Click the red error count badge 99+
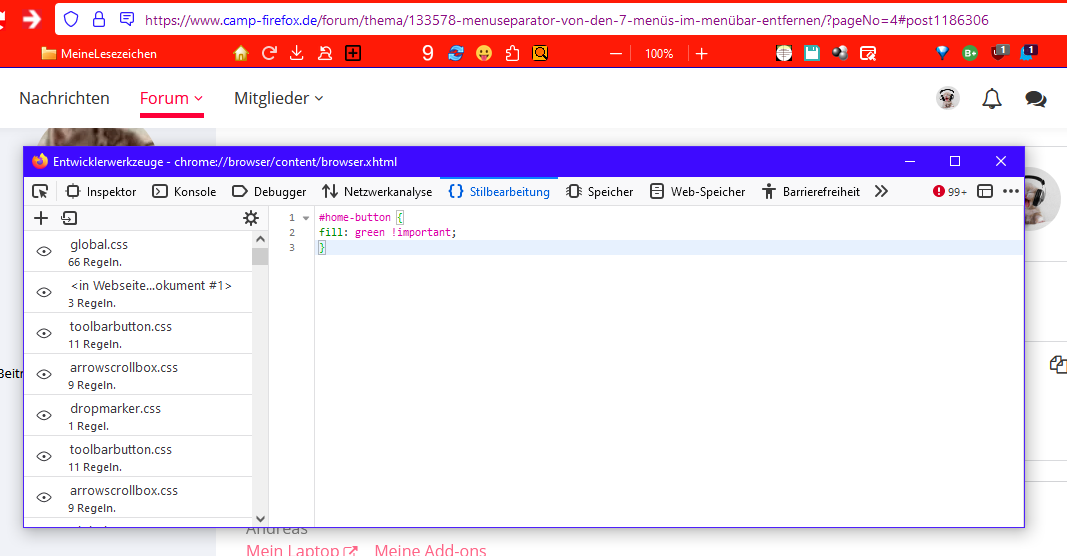Image resolution: width=1067 pixels, height=556 pixels. point(949,191)
